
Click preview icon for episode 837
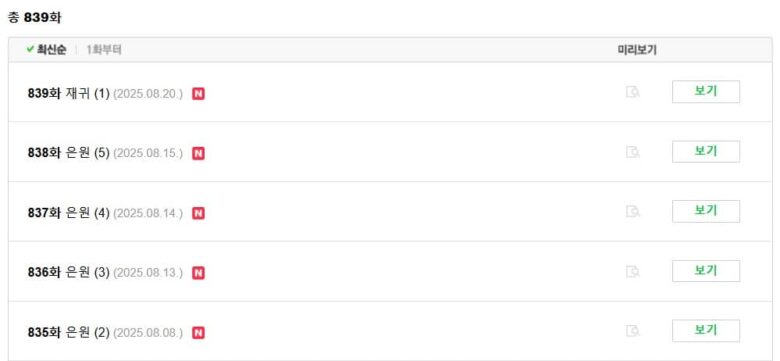[632, 211]
